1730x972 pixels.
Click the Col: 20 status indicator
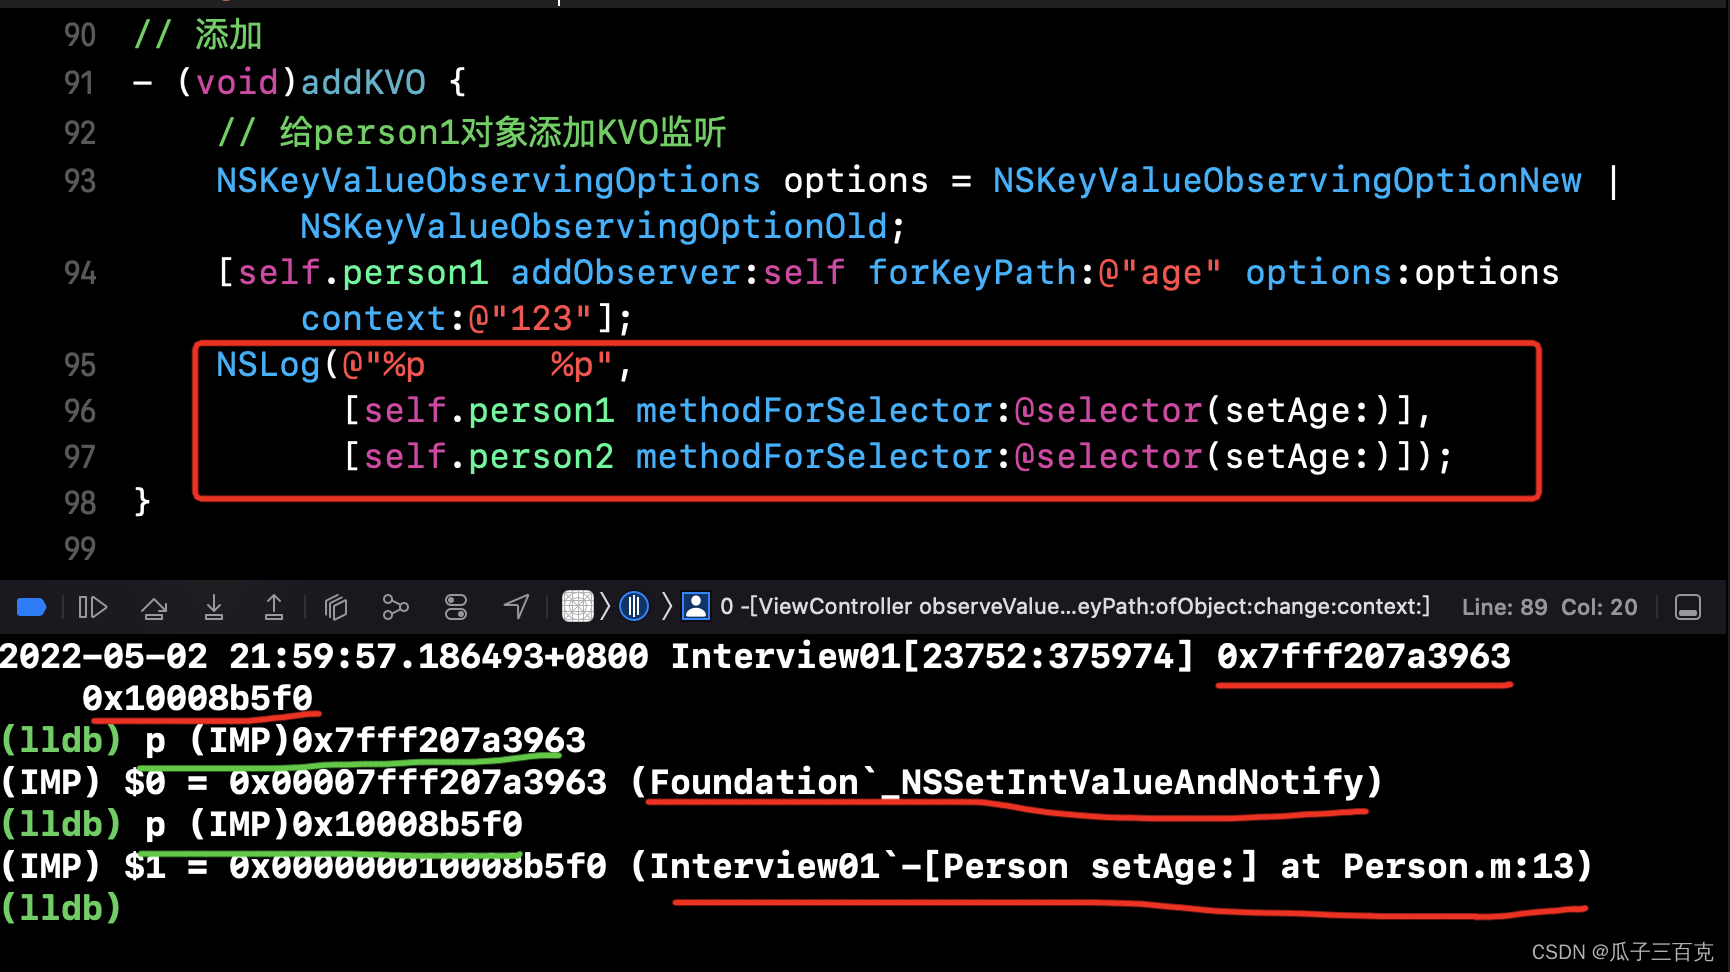coord(1599,607)
